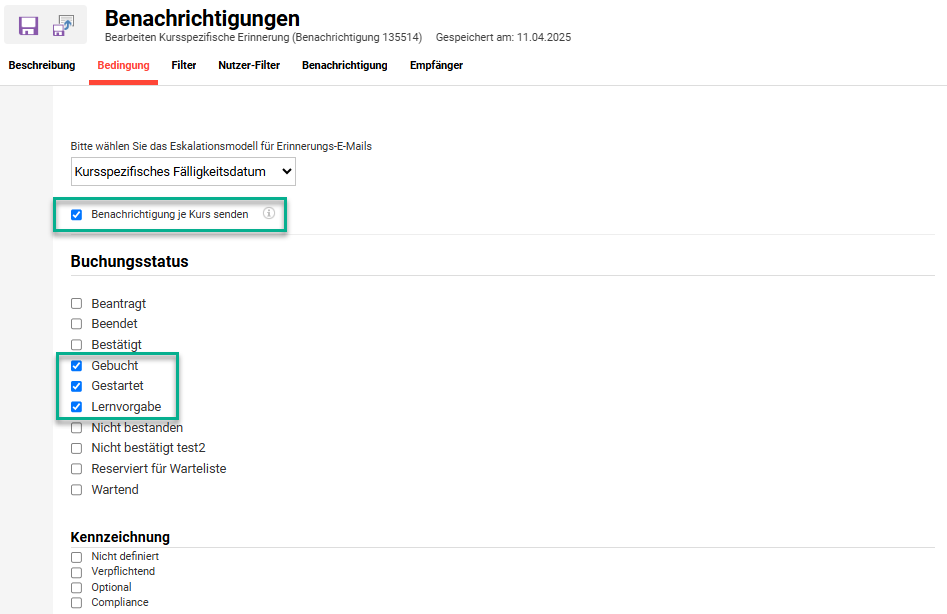
Task: Open the Nutzer-Filter tab
Action: 249,64
